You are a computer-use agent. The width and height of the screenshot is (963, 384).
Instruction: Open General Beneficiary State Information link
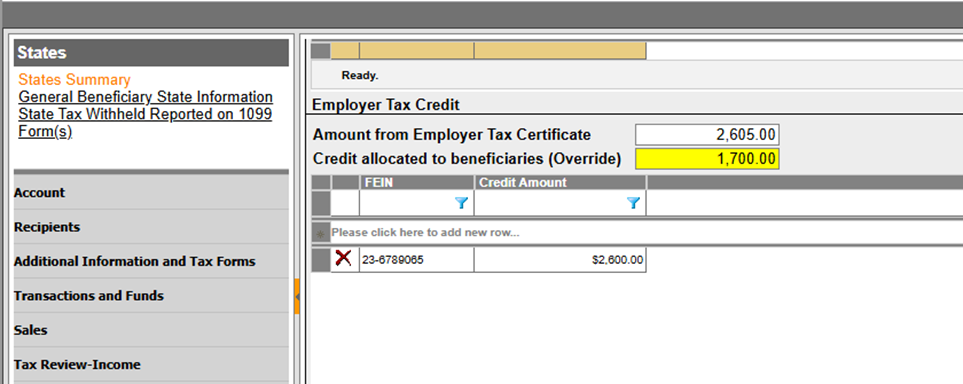pos(146,97)
